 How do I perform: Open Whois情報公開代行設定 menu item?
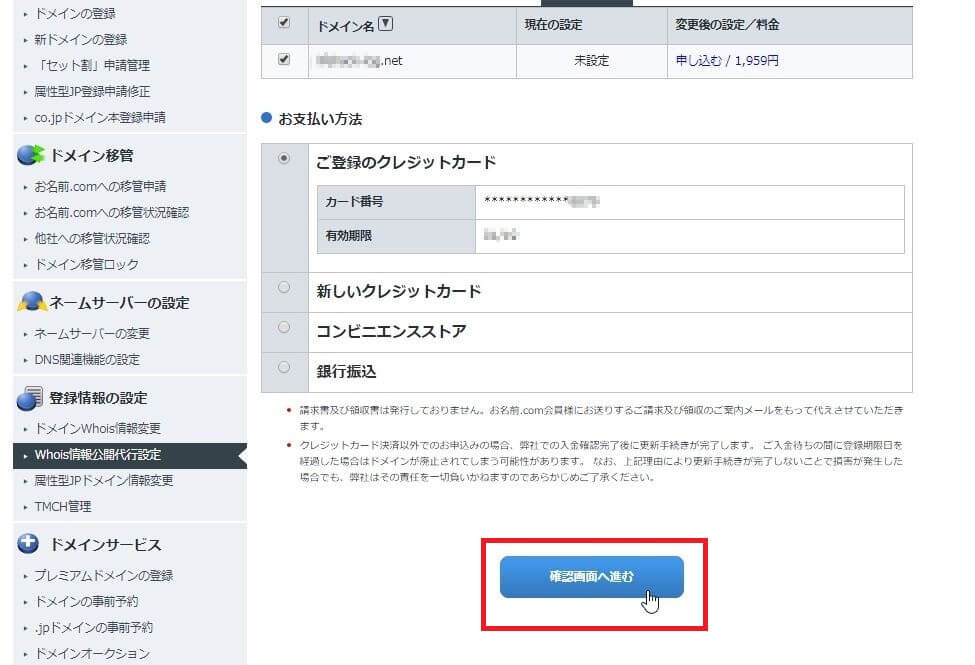tap(97, 455)
